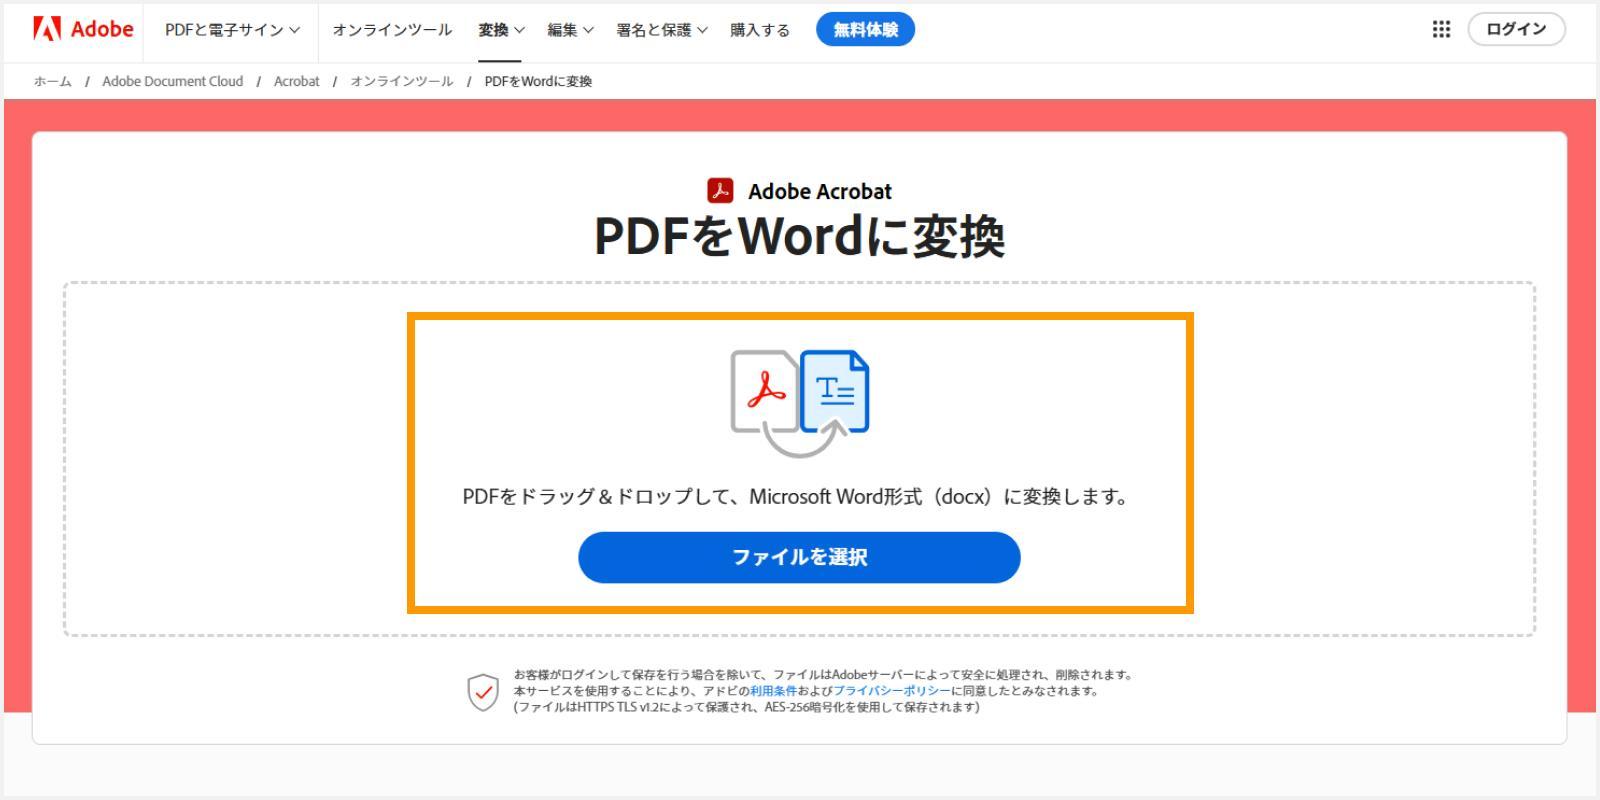
Task: Expand the 変換 menu
Action: 501,30
